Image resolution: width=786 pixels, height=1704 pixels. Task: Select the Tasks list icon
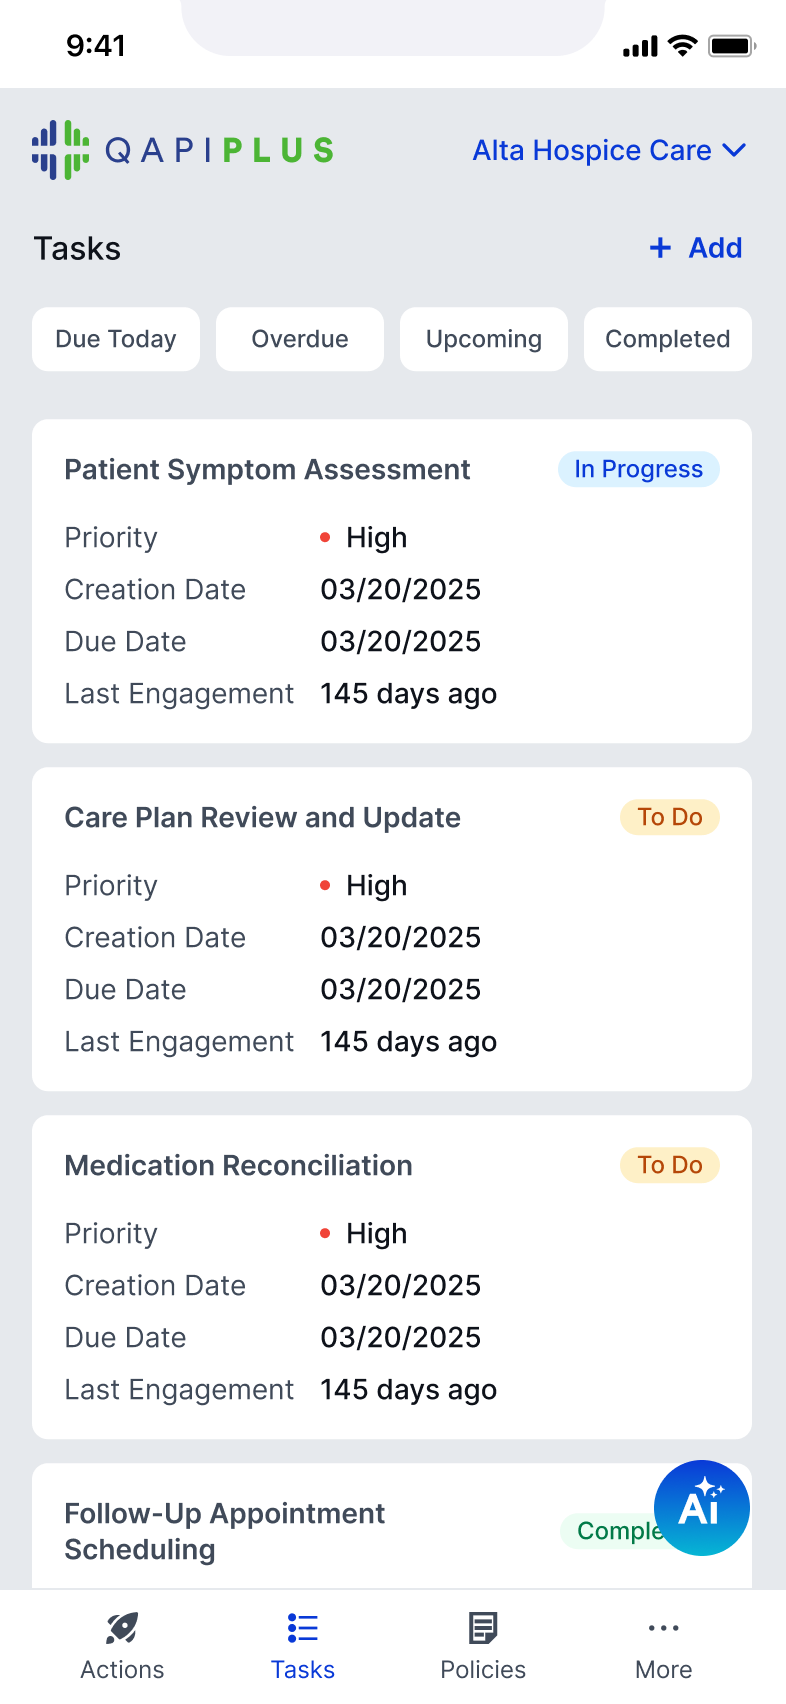(303, 1628)
